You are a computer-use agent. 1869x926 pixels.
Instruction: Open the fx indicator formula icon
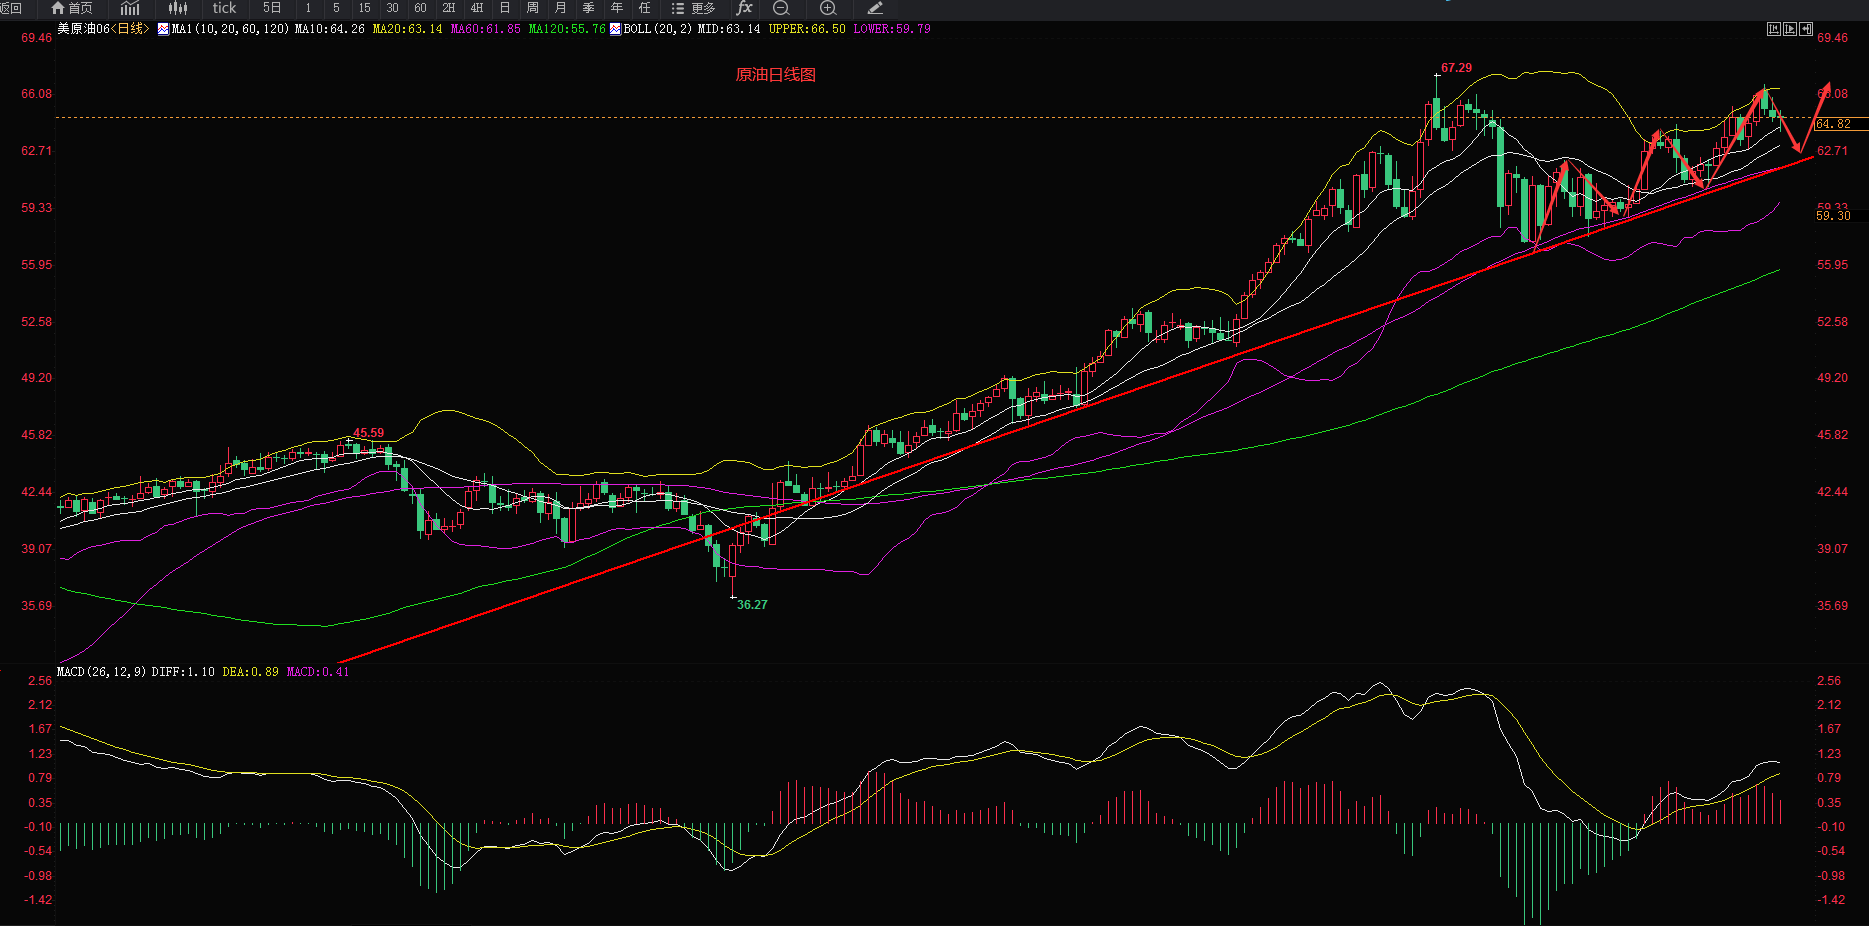point(744,8)
